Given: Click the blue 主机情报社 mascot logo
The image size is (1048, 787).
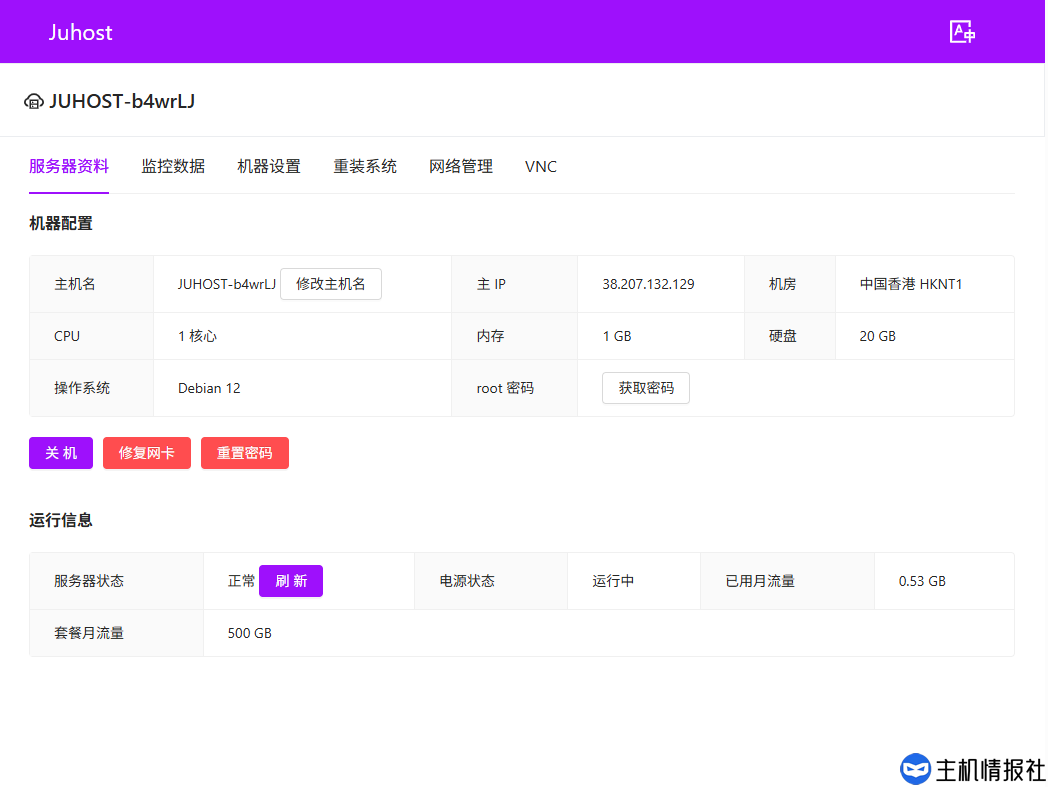Looking at the screenshot, I should coord(915,769).
